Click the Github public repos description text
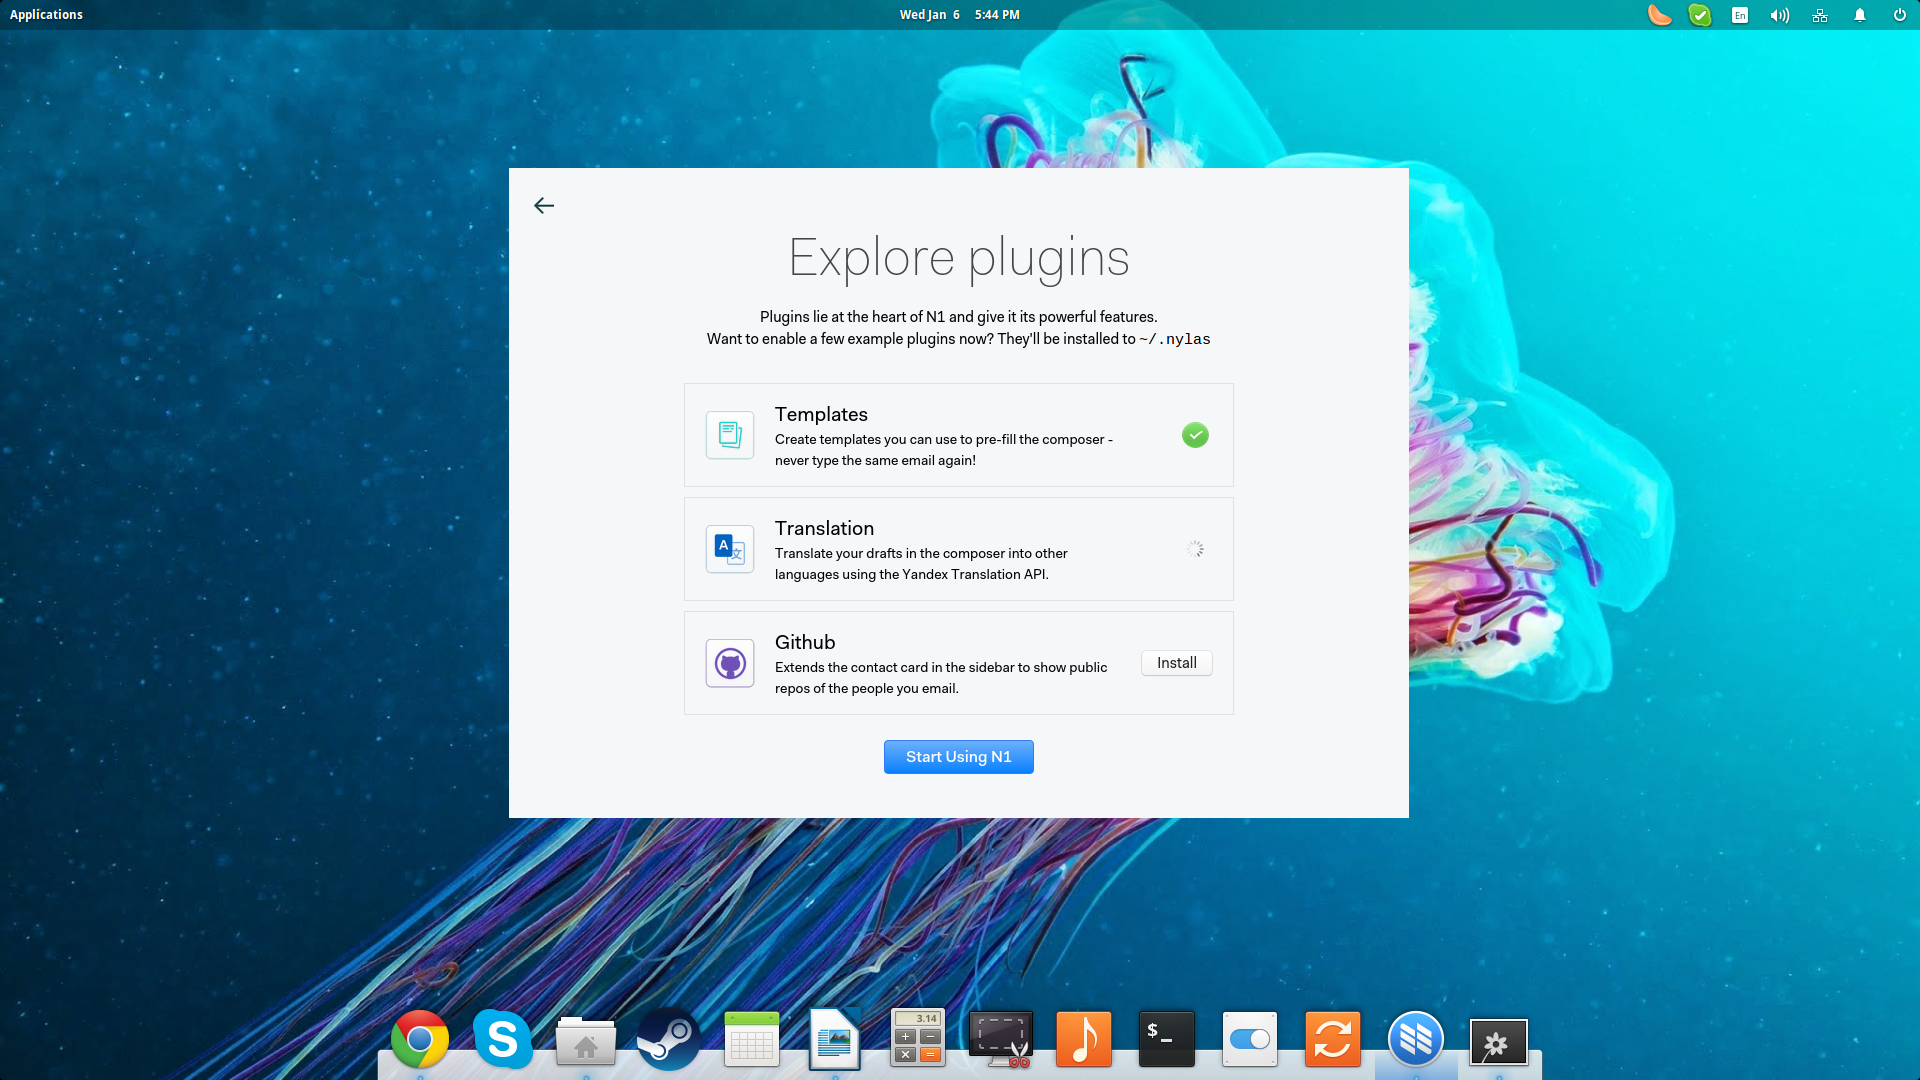 [x=941, y=678]
